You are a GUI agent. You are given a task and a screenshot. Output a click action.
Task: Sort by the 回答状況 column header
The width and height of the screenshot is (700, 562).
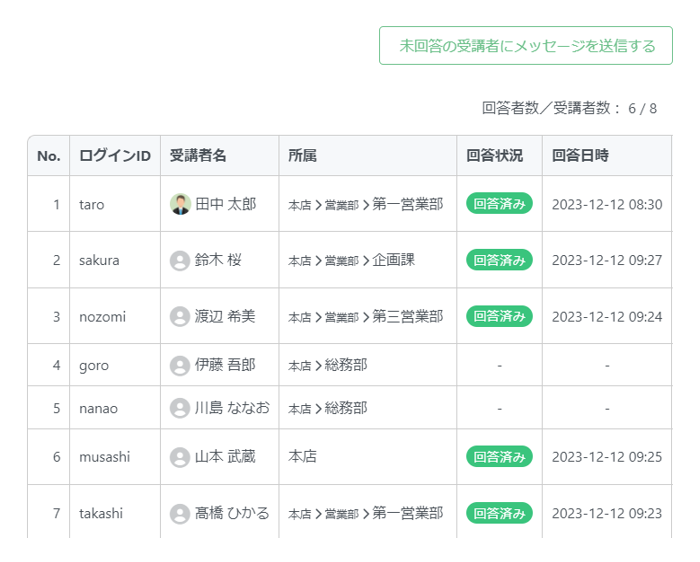[x=495, y=156]
